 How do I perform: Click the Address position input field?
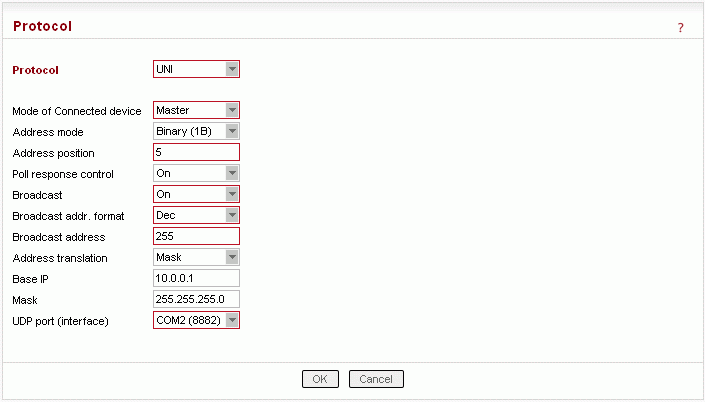click(196, 152)
